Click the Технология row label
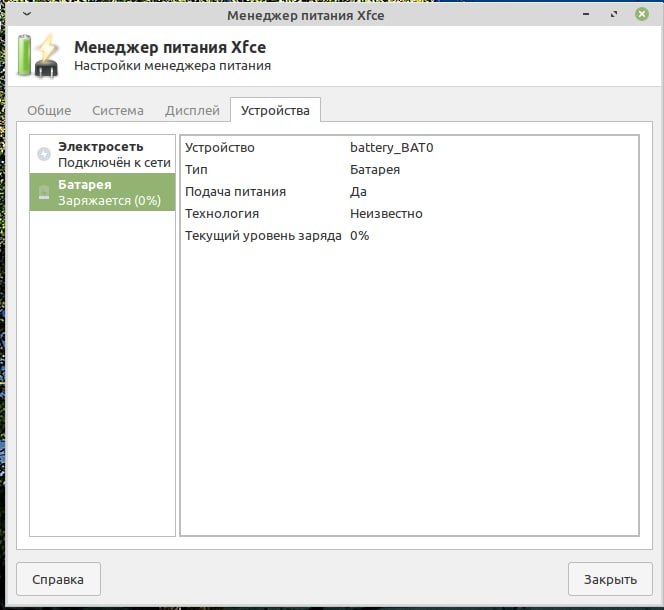The height and width of the screenshot is (610, 664). [222, 214]
